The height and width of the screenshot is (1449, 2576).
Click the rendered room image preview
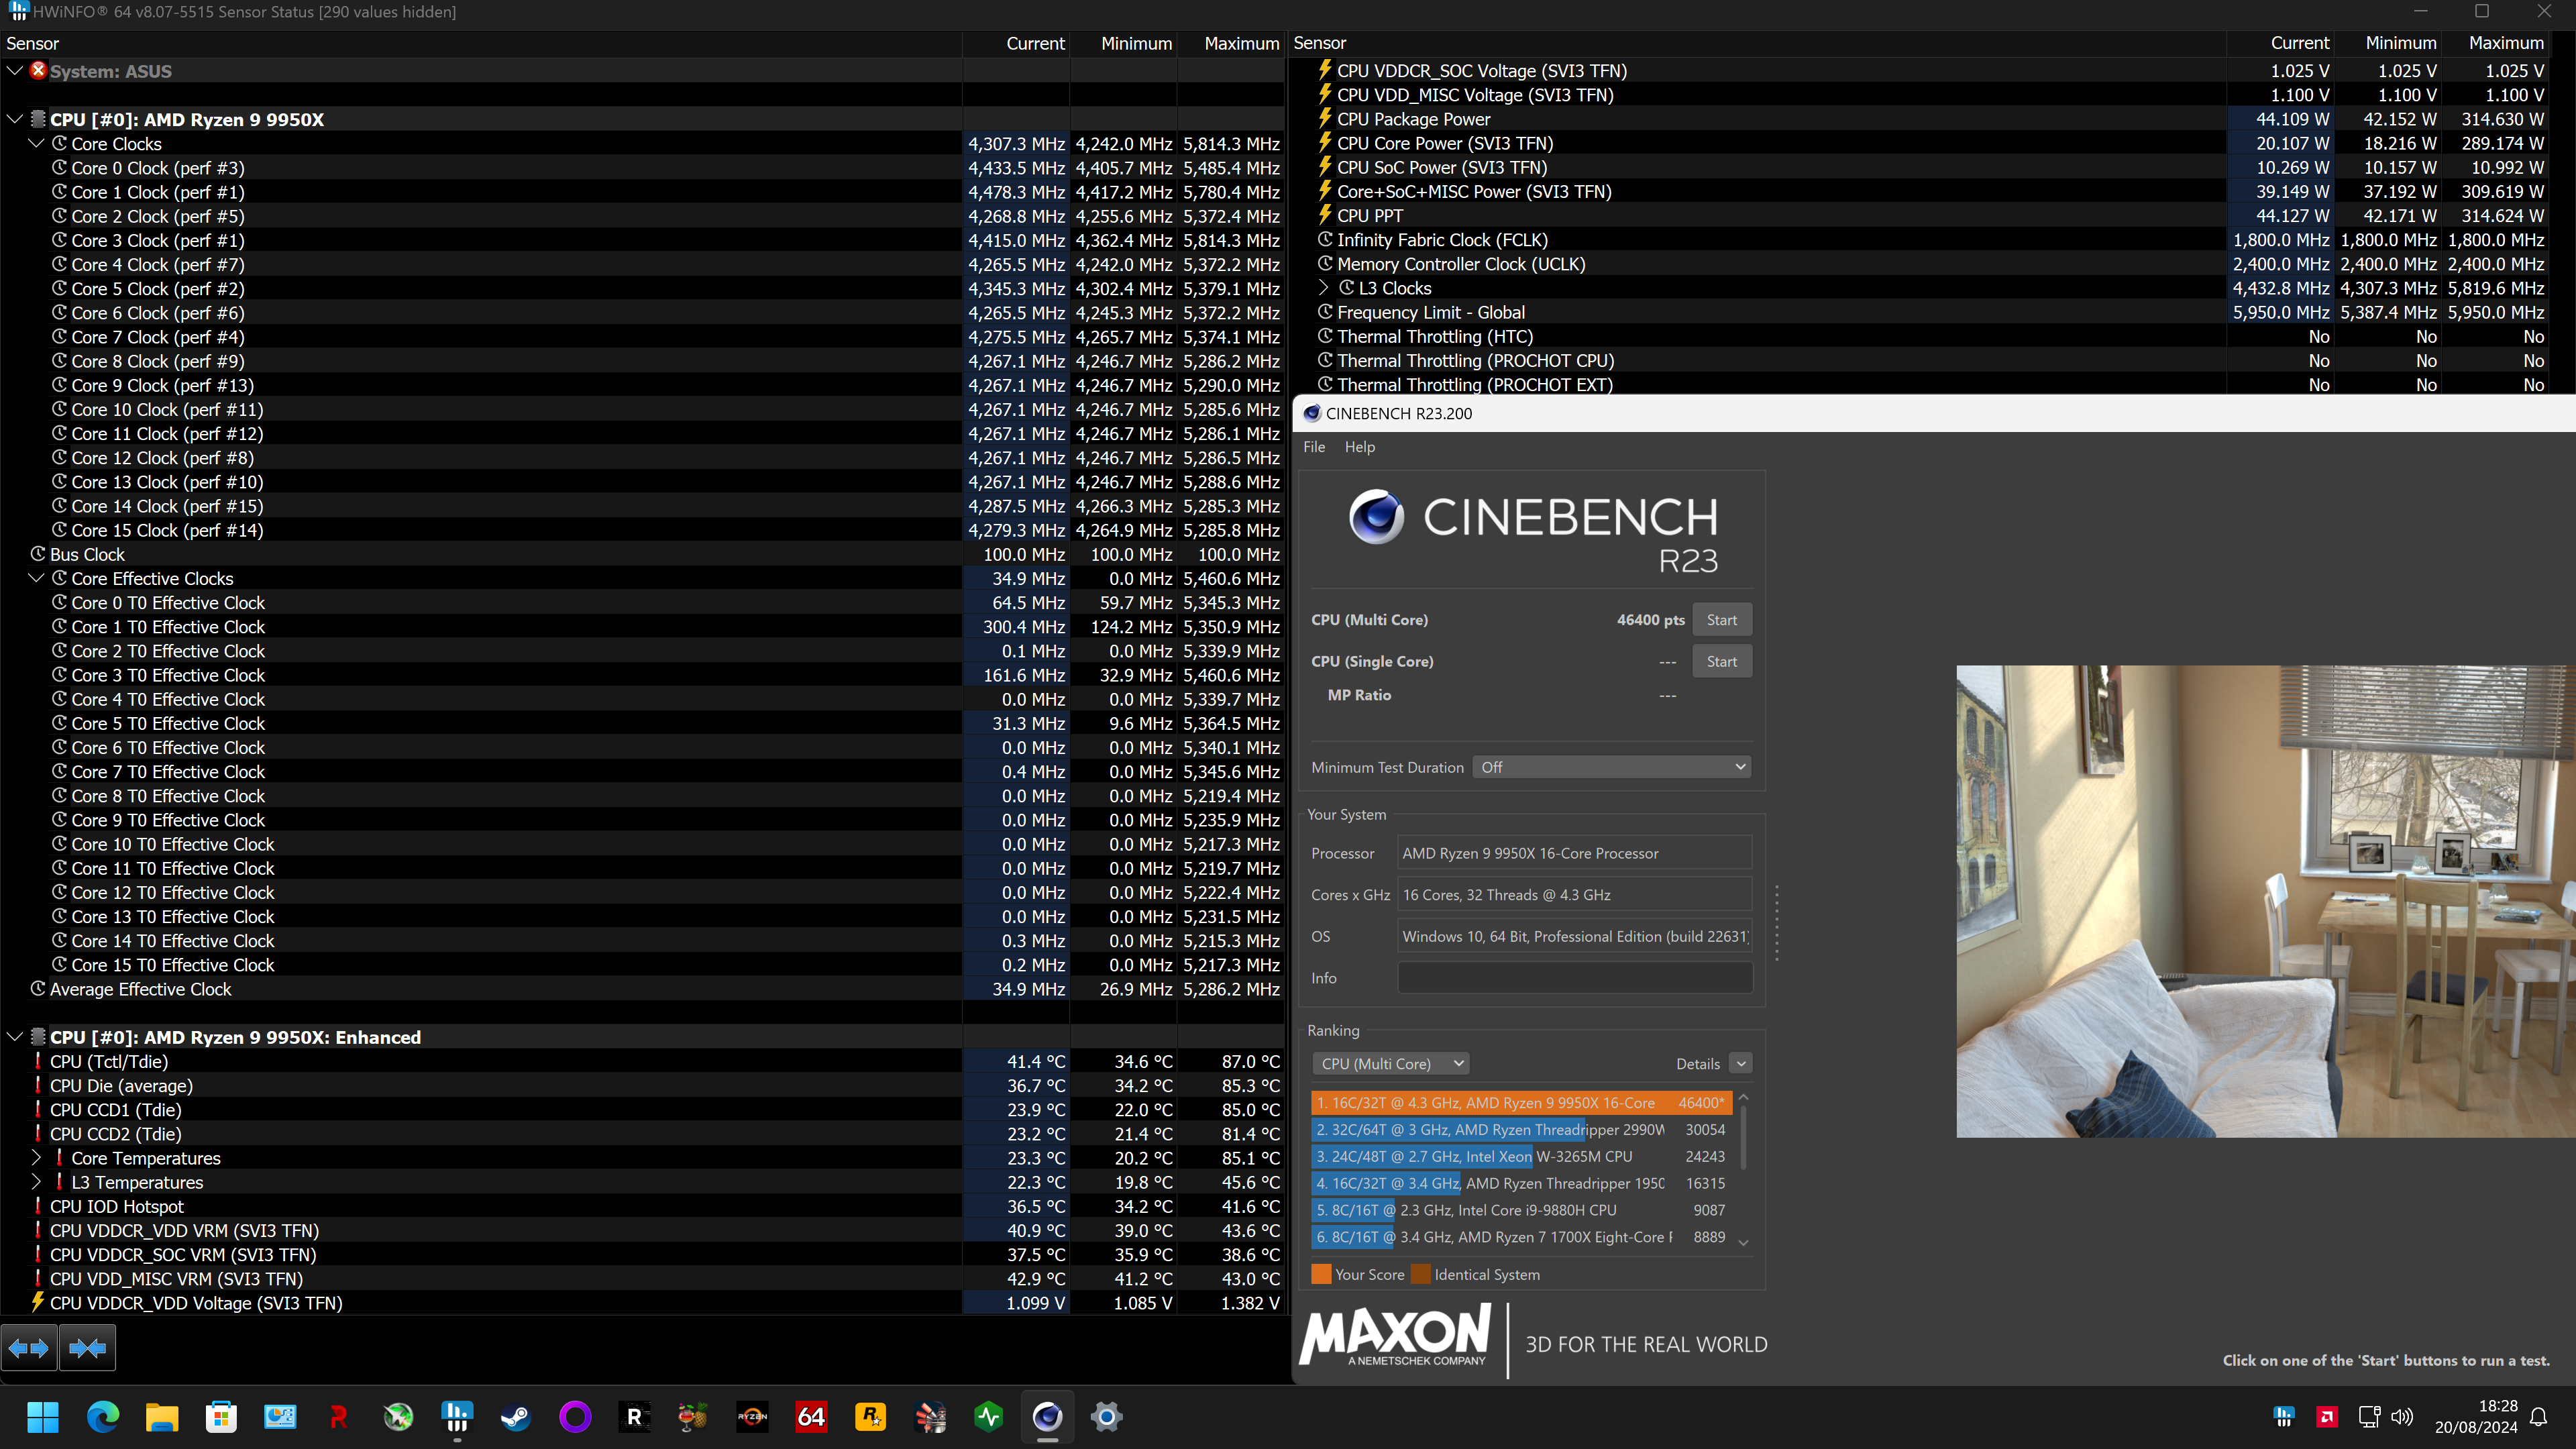pyautogui.click(x=2265, y=901)
